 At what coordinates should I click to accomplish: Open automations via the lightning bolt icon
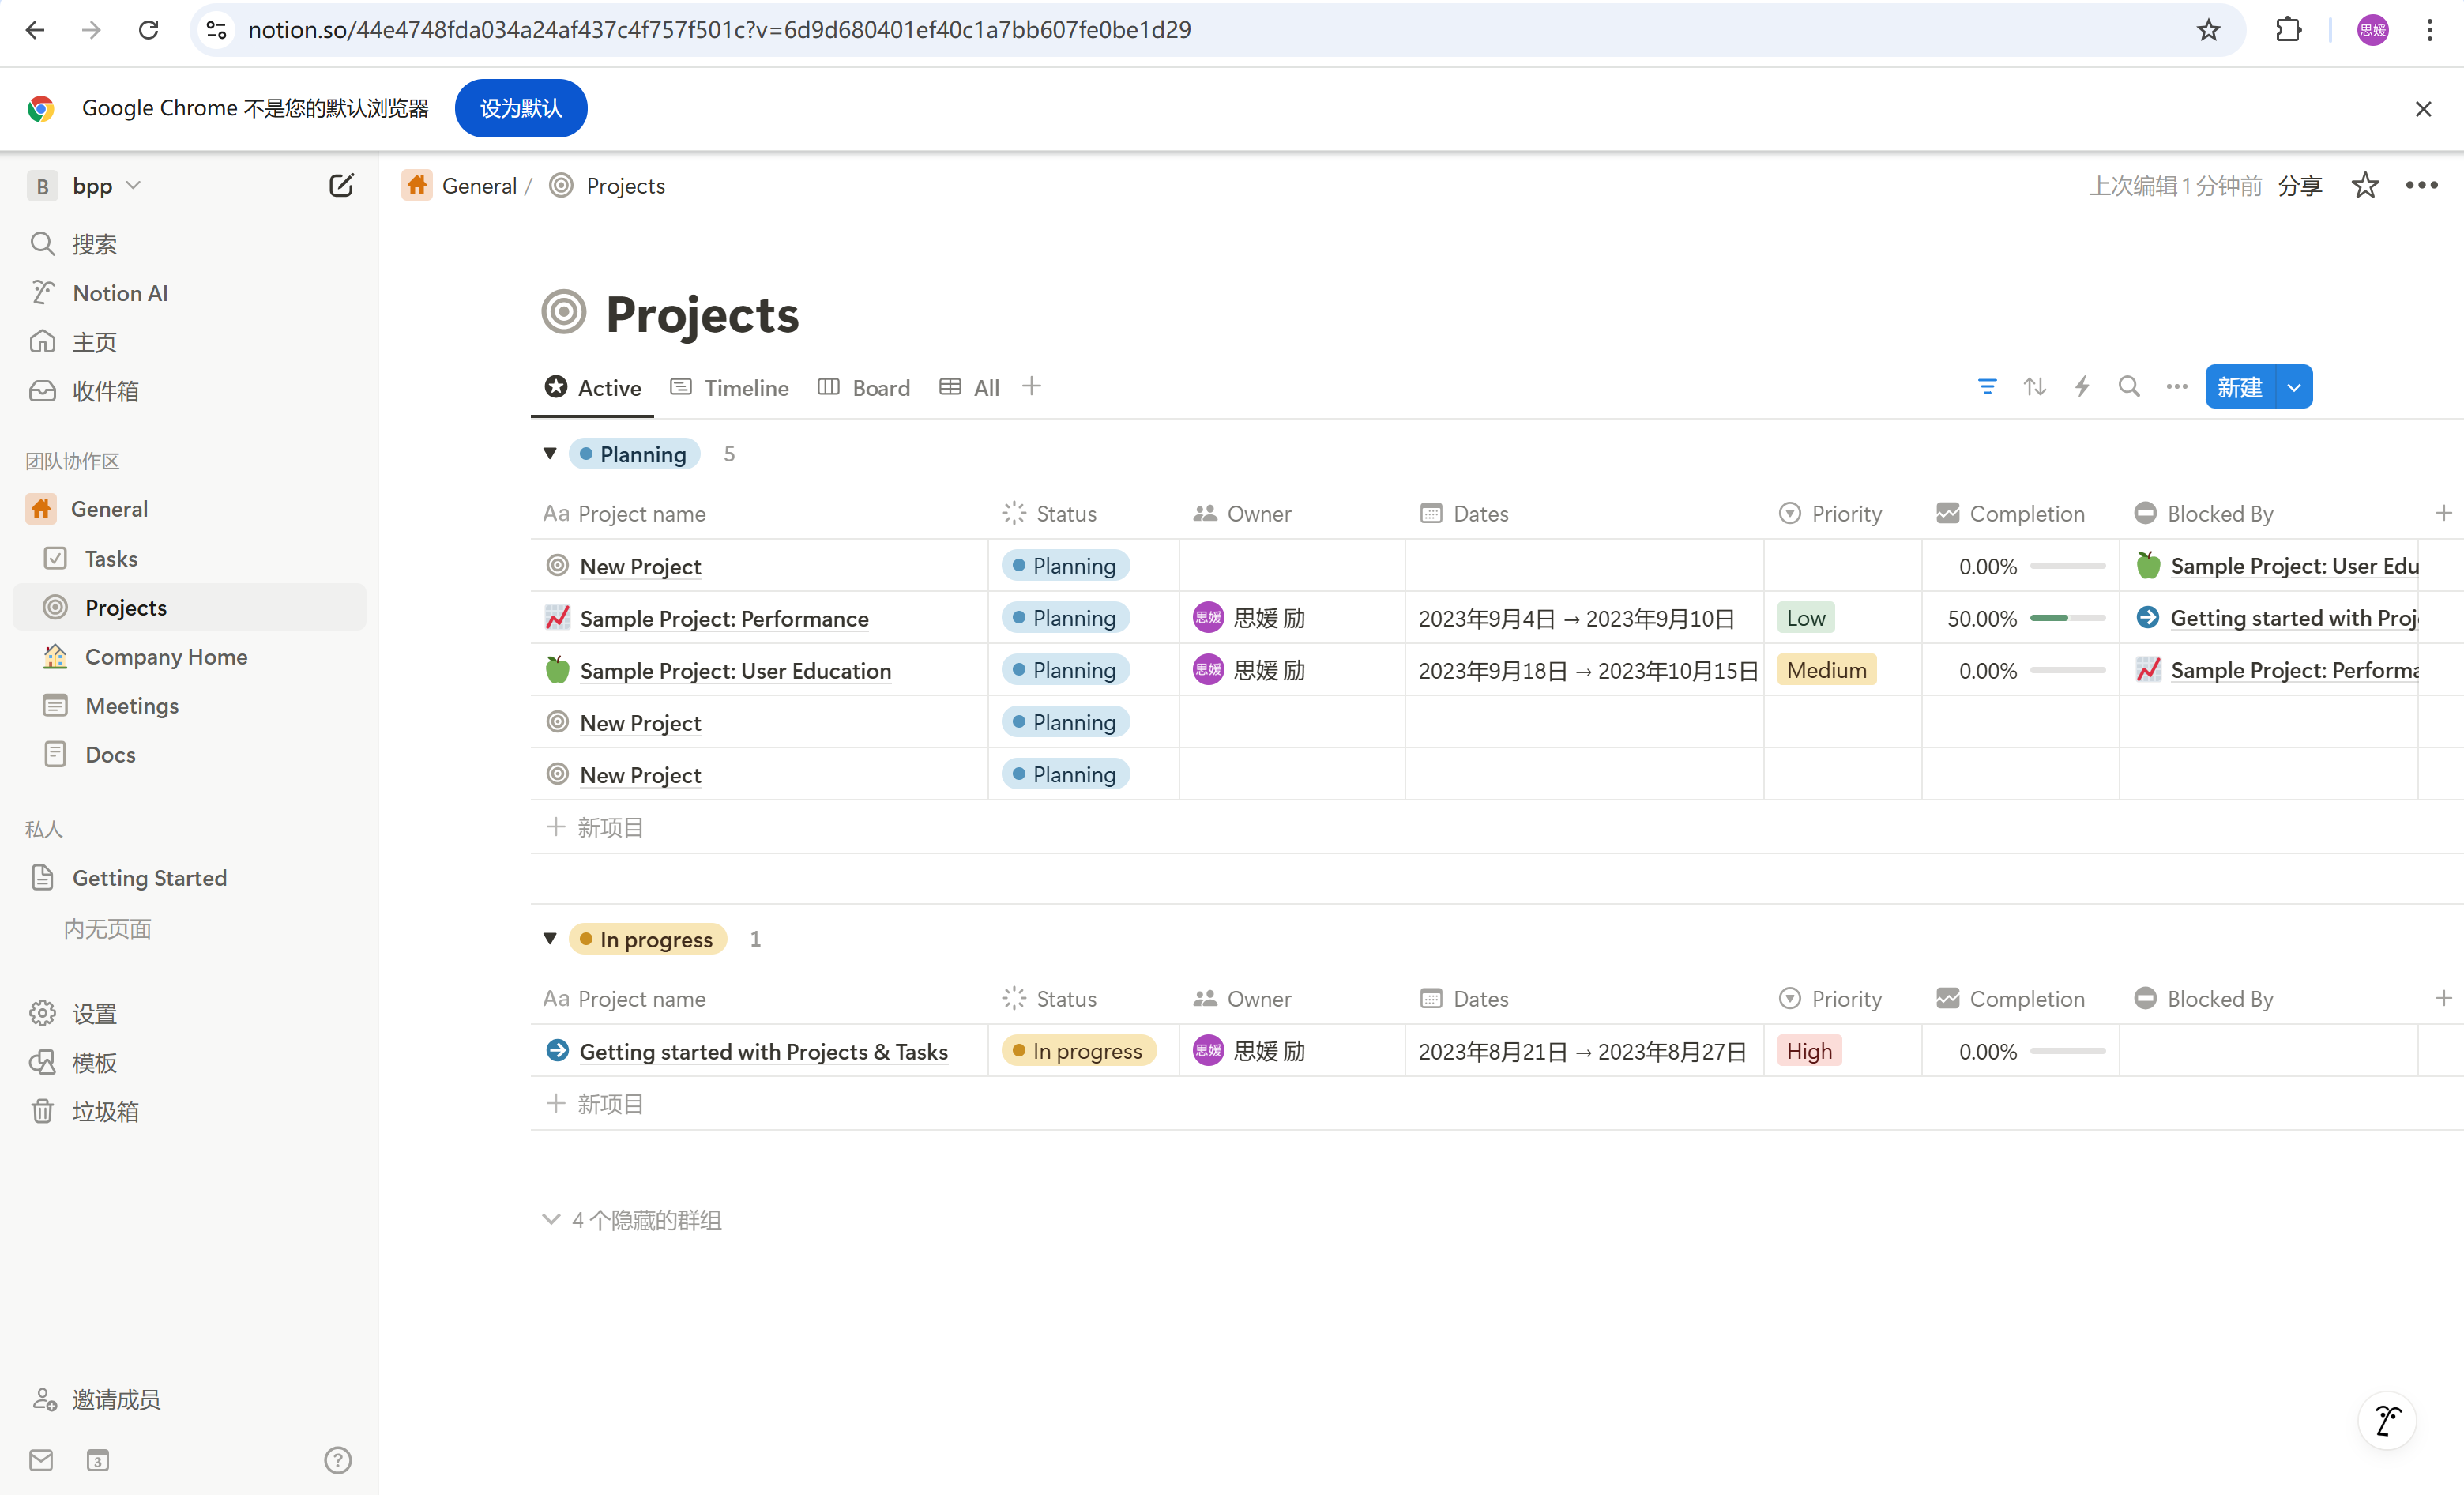(2082, 387)
